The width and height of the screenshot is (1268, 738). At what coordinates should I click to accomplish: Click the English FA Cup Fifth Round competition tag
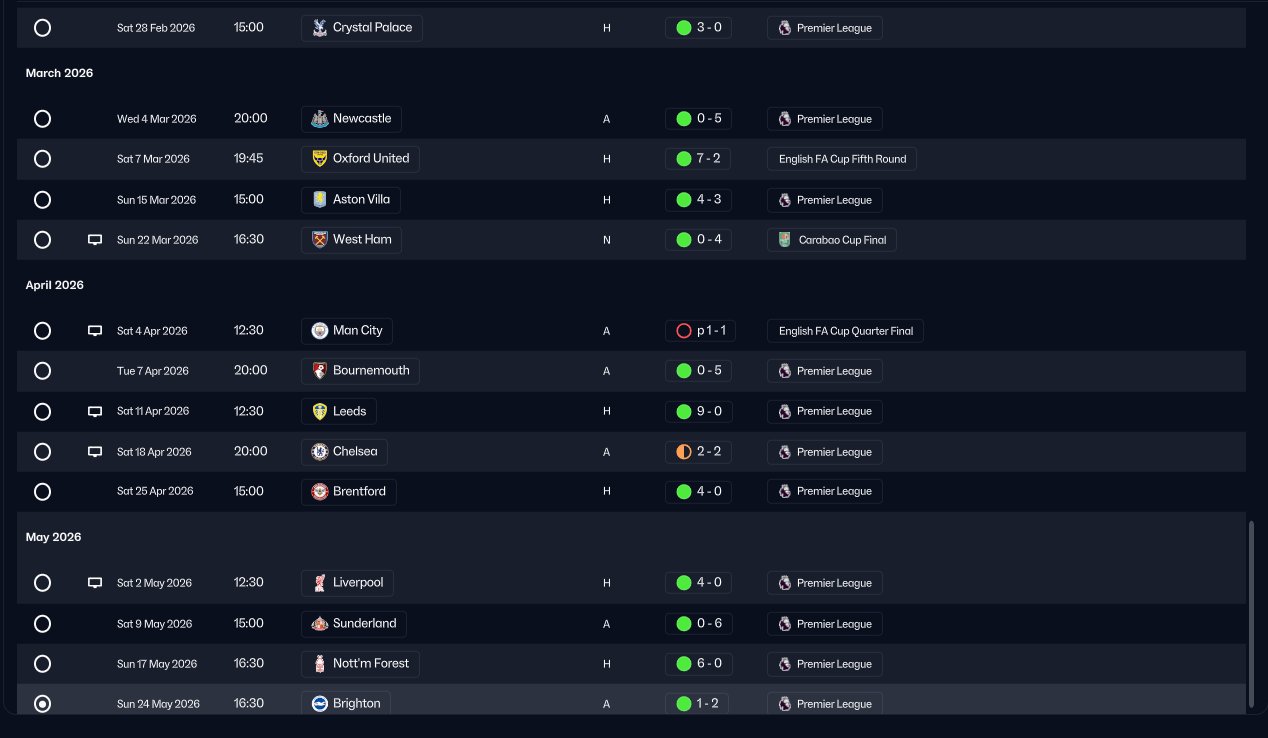[x=842, y=159]
